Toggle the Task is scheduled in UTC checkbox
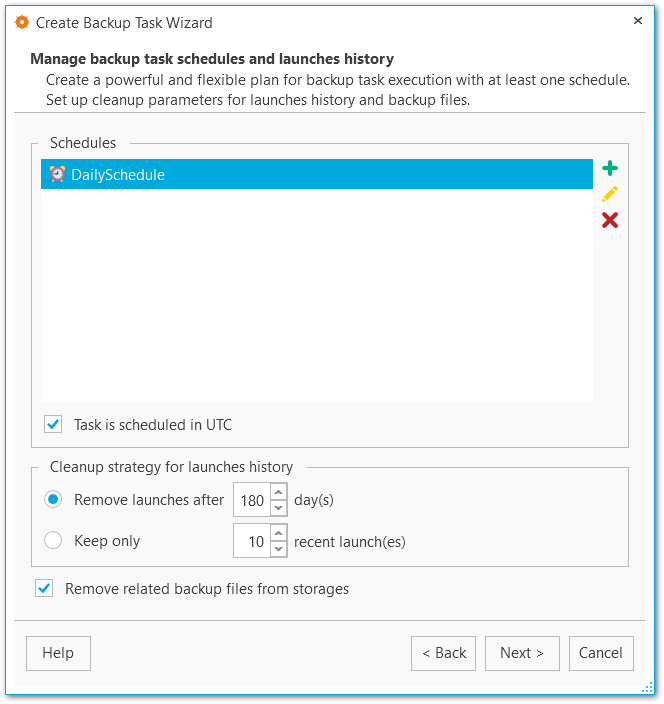664x704 pixels. tap(54, 425)
